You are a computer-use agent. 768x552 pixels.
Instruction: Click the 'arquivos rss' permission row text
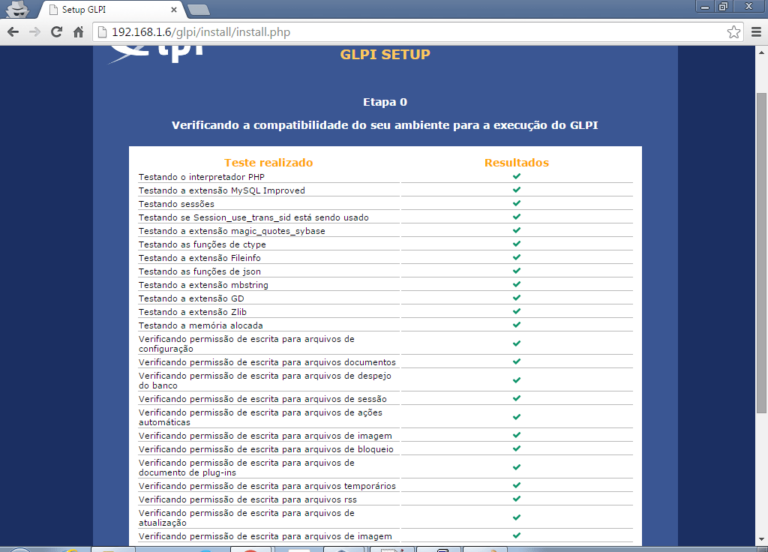click(x=247, y=500)
